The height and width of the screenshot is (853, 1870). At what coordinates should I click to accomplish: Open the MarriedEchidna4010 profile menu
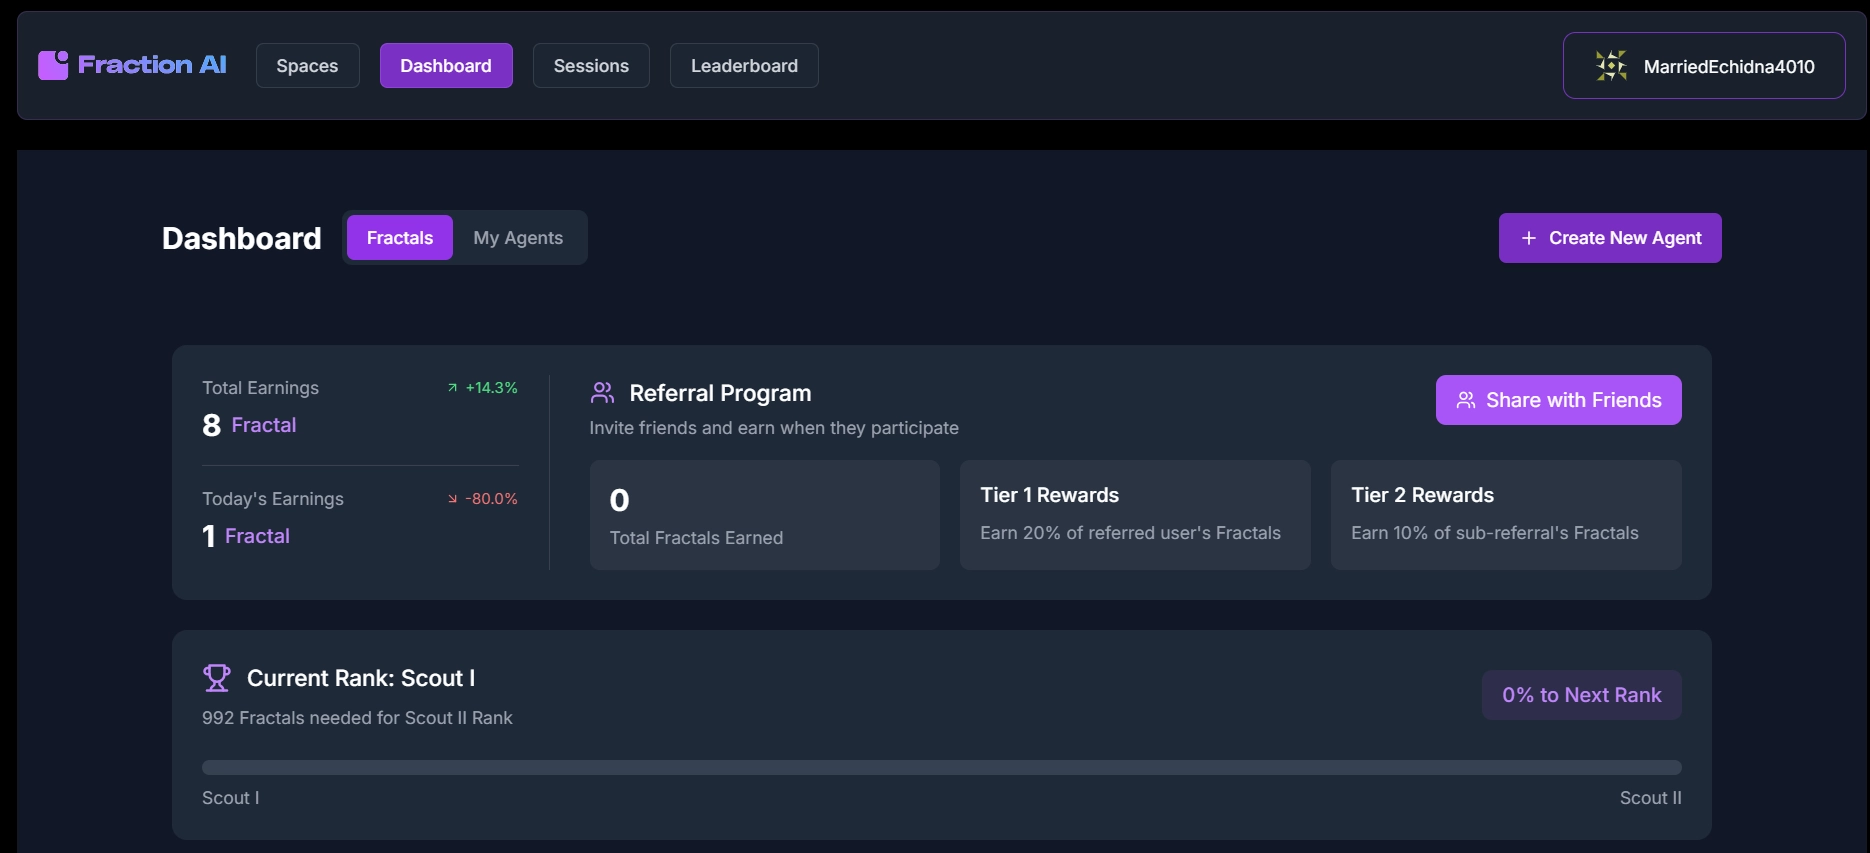(x=1704, y=66)
